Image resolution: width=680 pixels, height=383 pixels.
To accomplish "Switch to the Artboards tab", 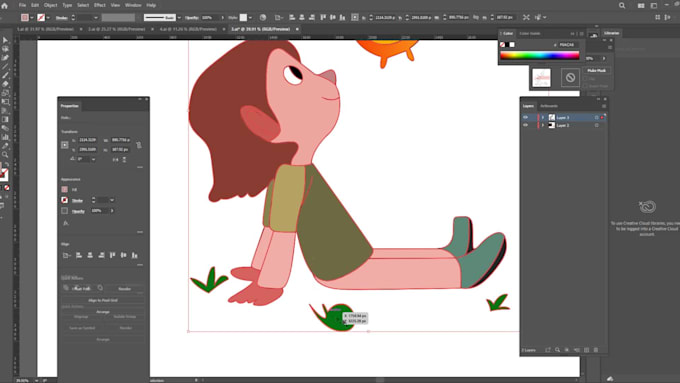I will tap(549, 106).
